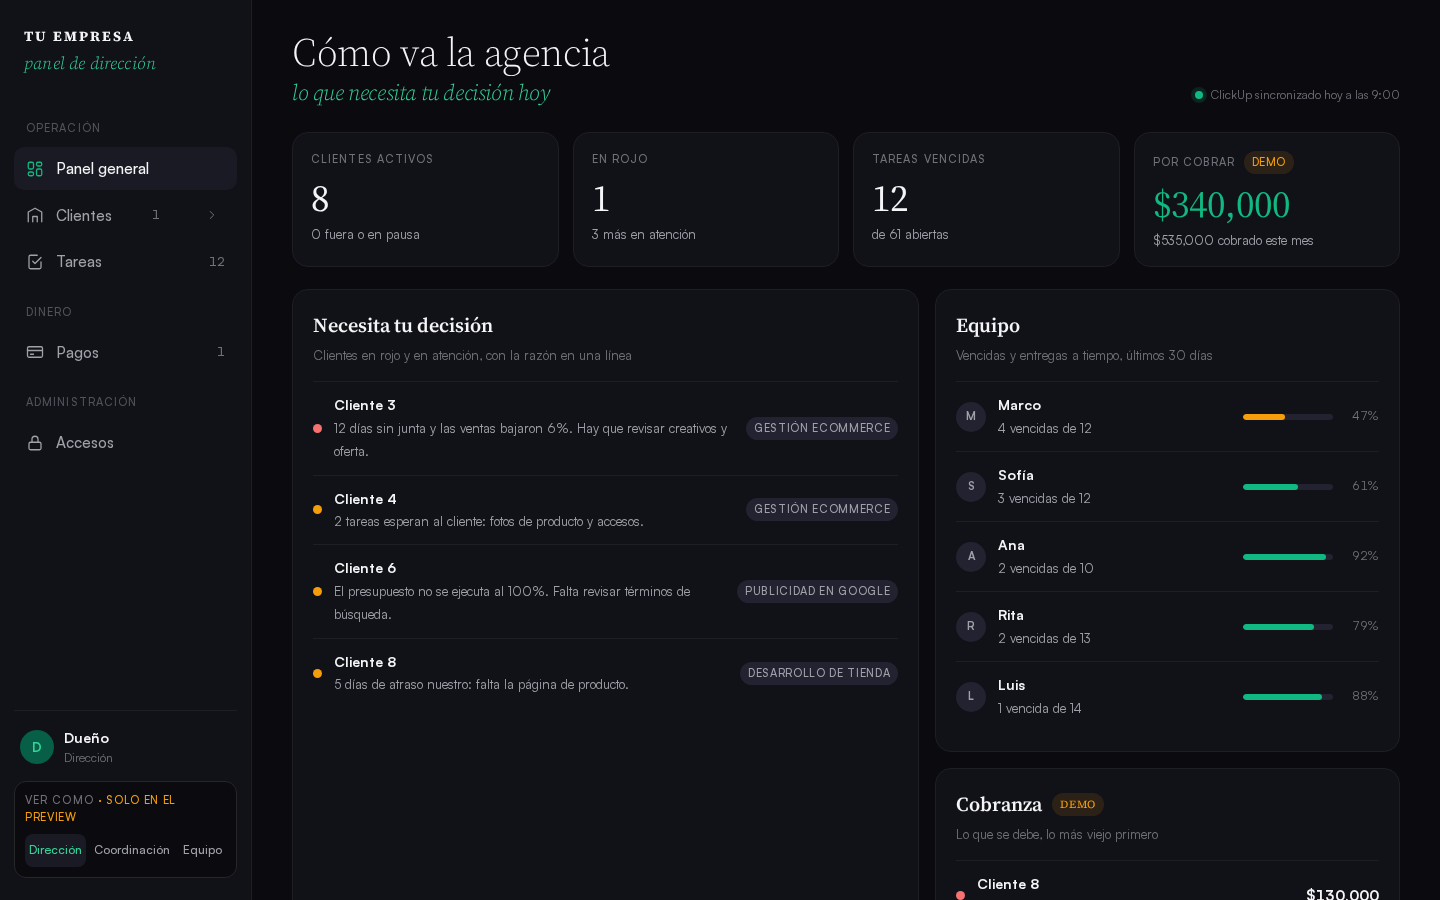This screenshot has height=900, width=1440.
Task: Click the orange status dot beside Cliente 6
Action: click(x=317, y=591)
